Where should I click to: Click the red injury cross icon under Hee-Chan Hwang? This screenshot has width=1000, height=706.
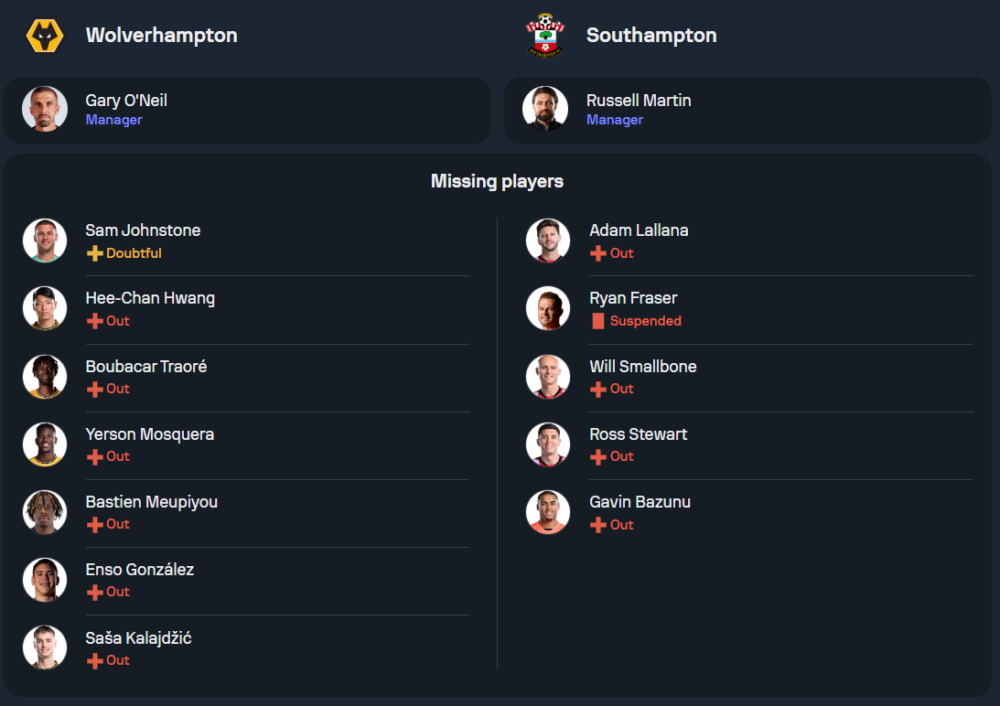tap(95, 321)
